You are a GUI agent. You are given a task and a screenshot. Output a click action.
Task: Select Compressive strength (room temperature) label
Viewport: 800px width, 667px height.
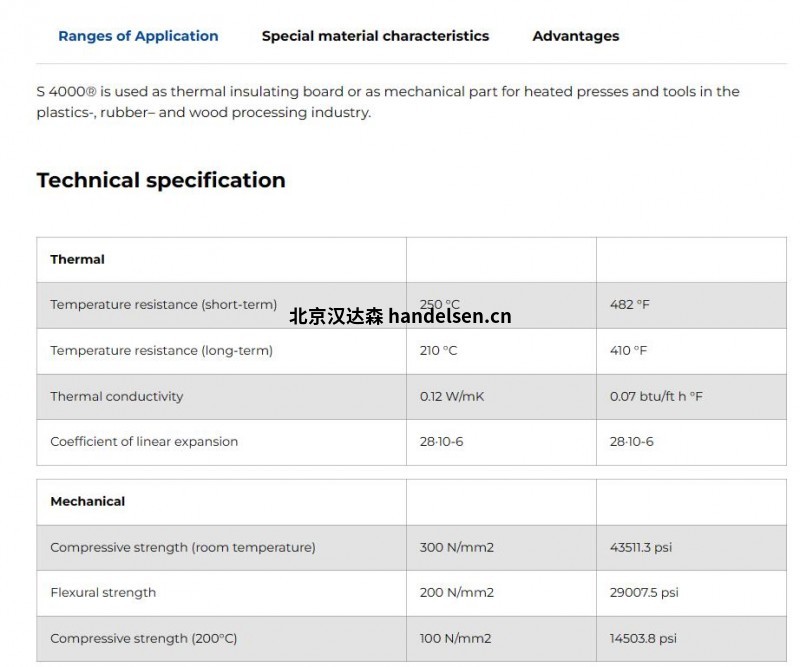pos(183,547)
